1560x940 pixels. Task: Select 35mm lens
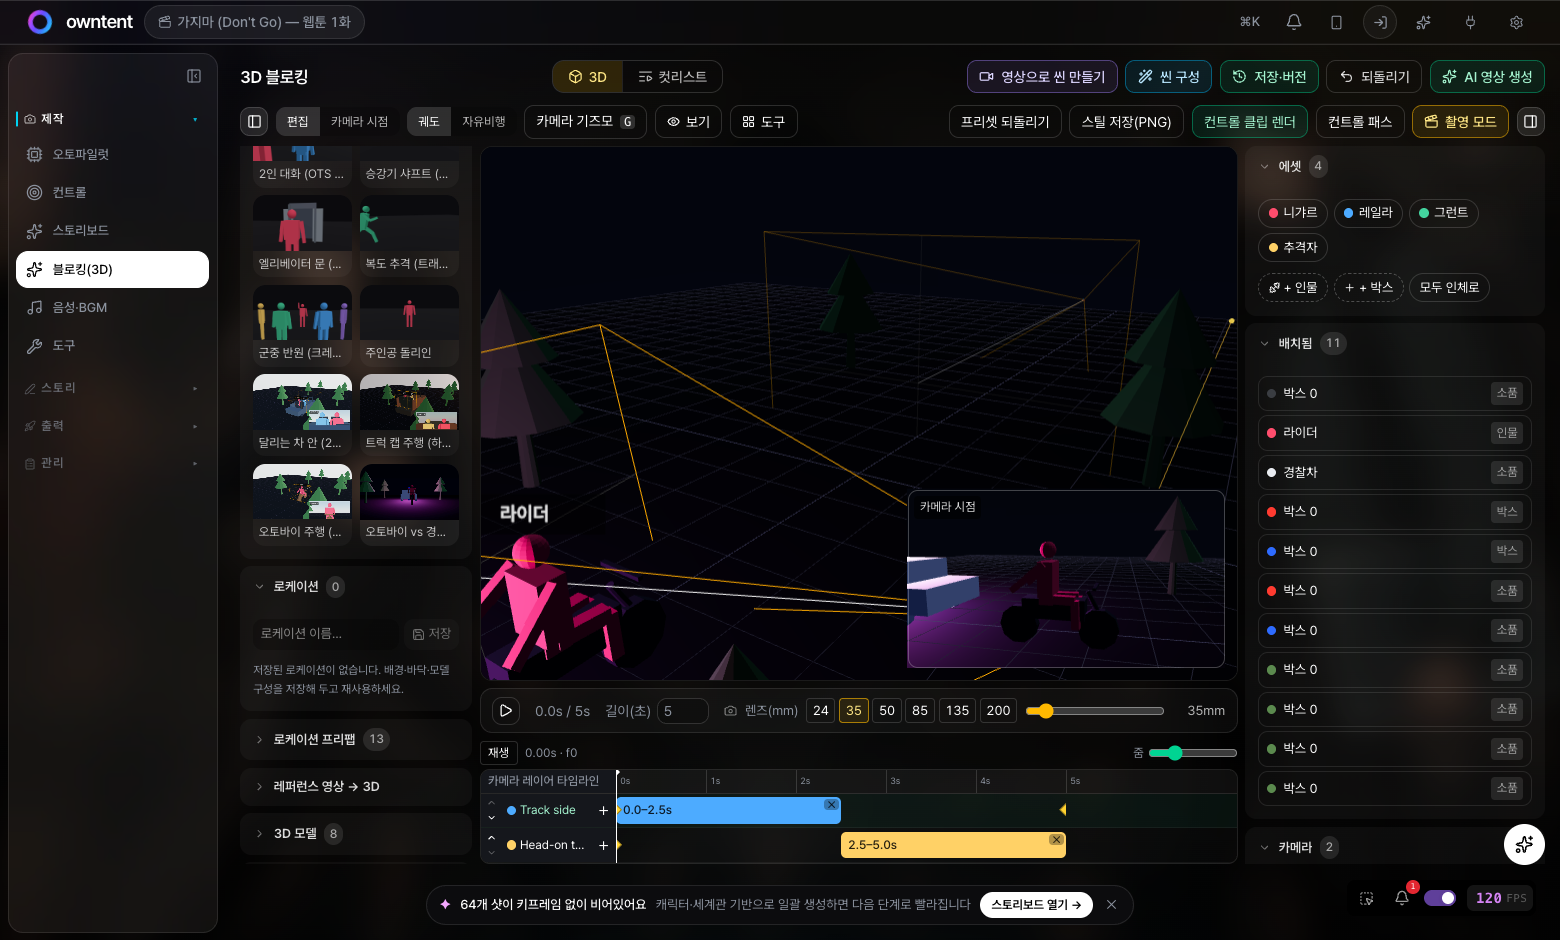pos(854,710)
